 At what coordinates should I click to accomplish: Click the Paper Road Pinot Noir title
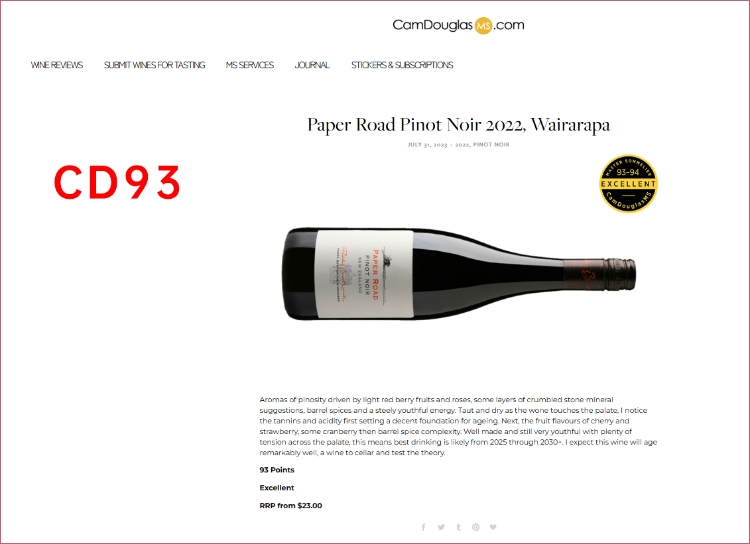point(458,125)
